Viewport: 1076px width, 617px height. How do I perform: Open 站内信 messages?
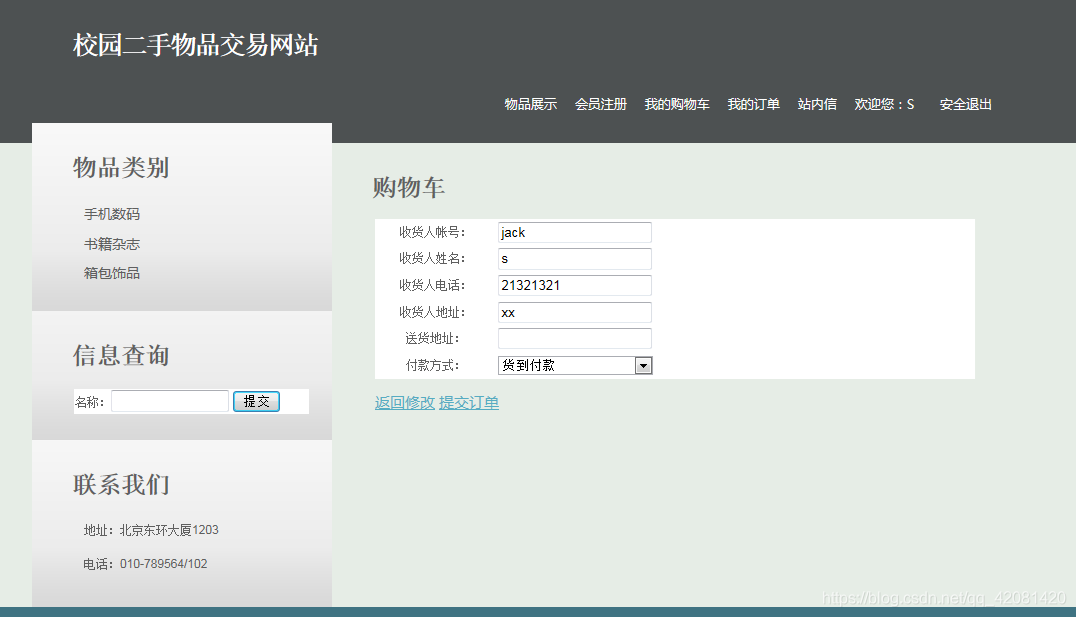(817, 104)
